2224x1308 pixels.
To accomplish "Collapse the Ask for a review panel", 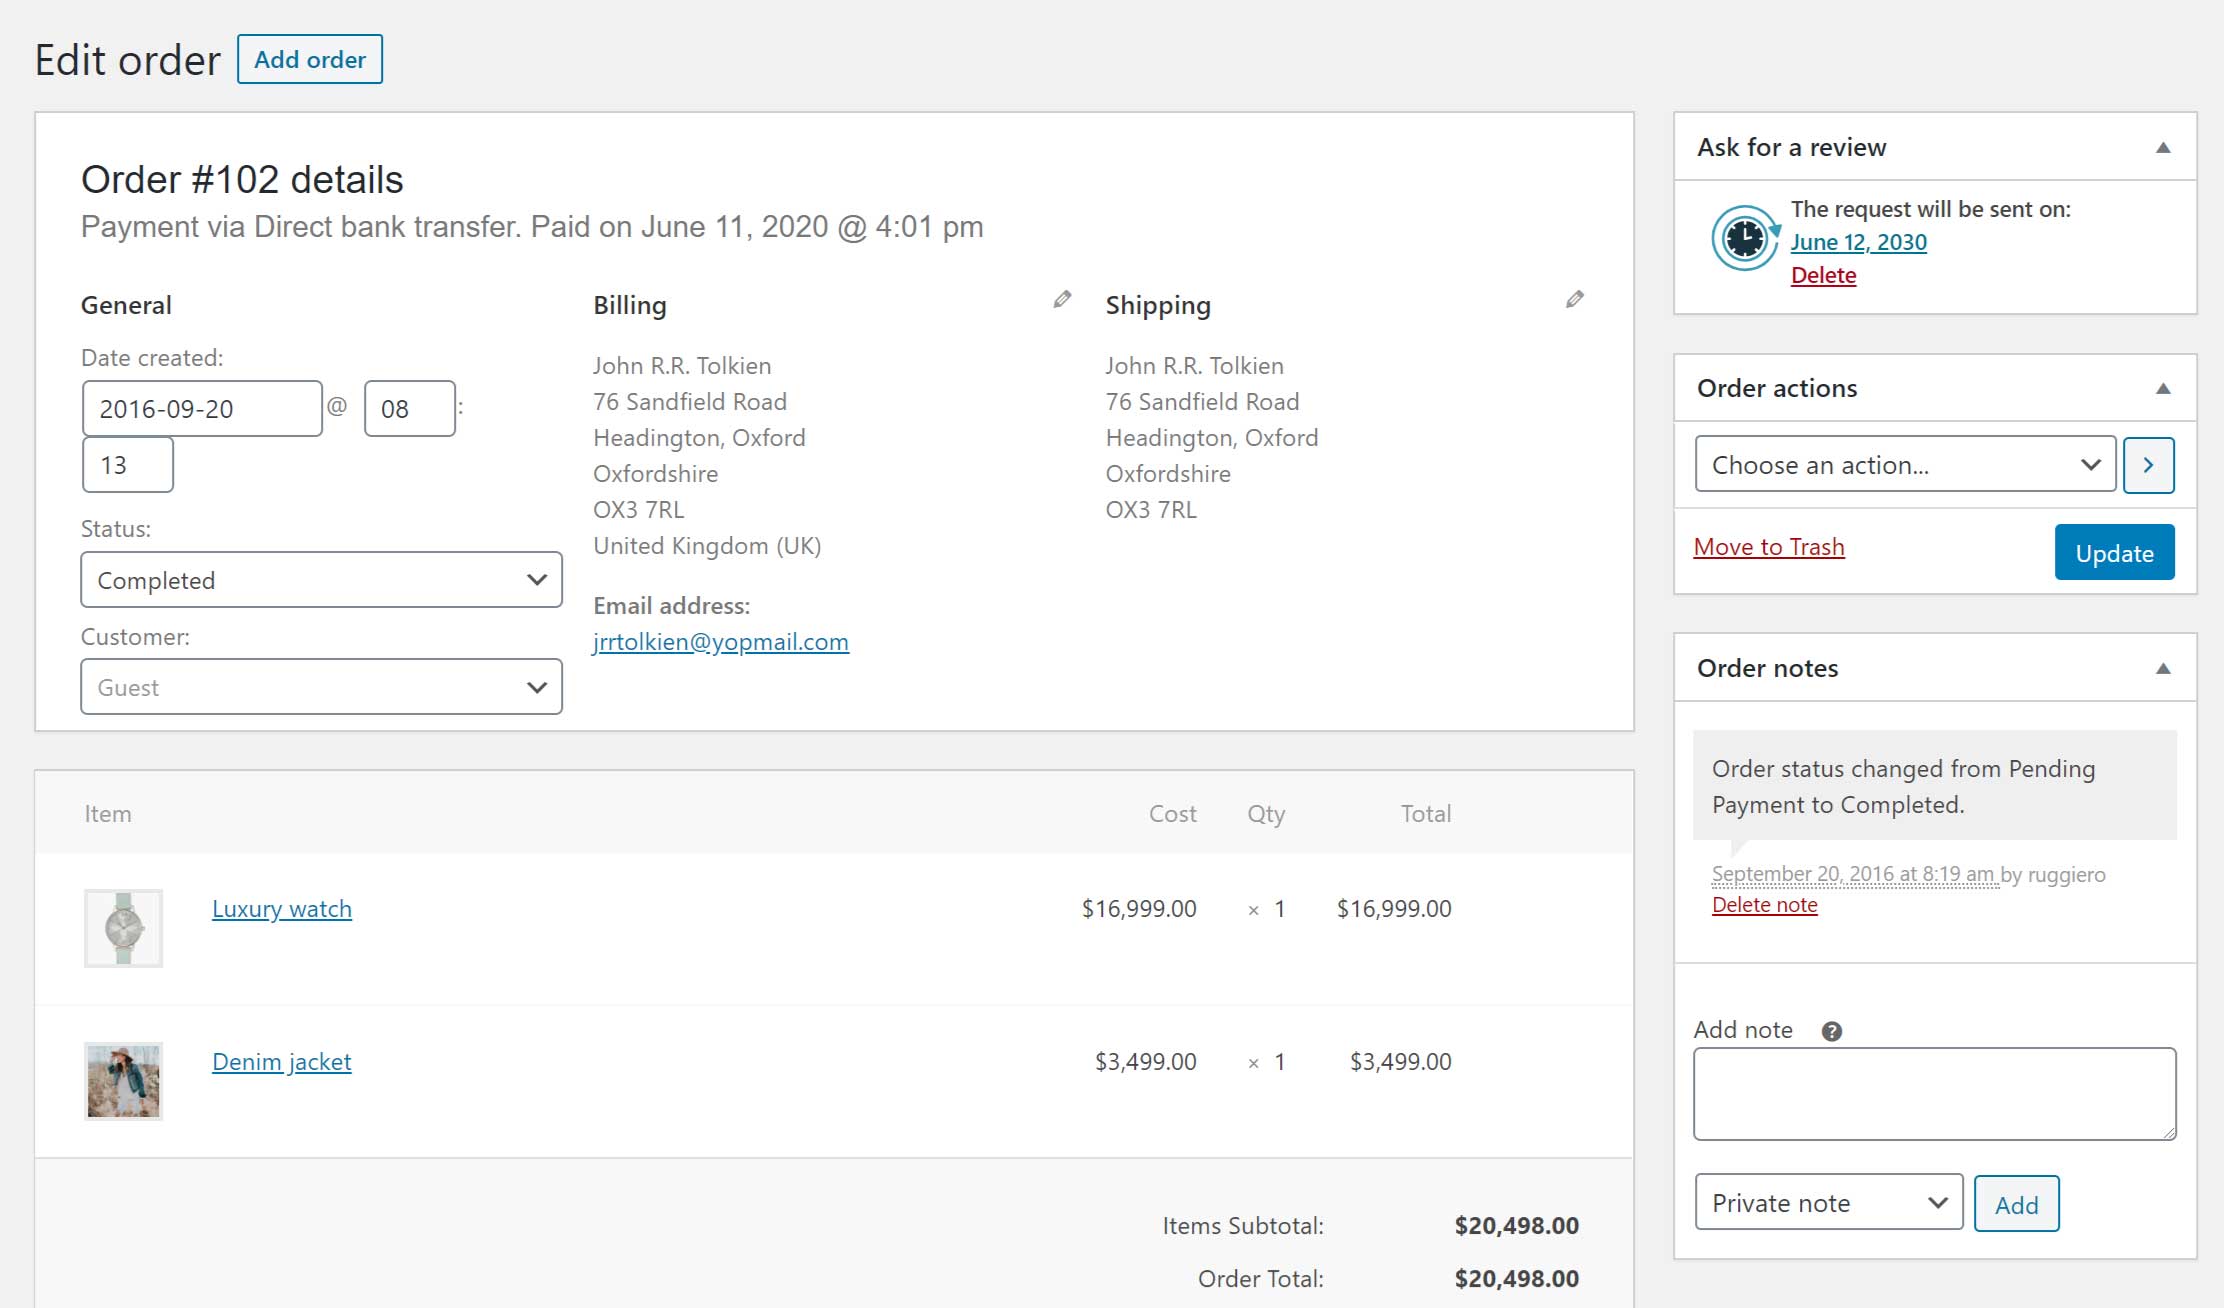I will point(2163,148).
